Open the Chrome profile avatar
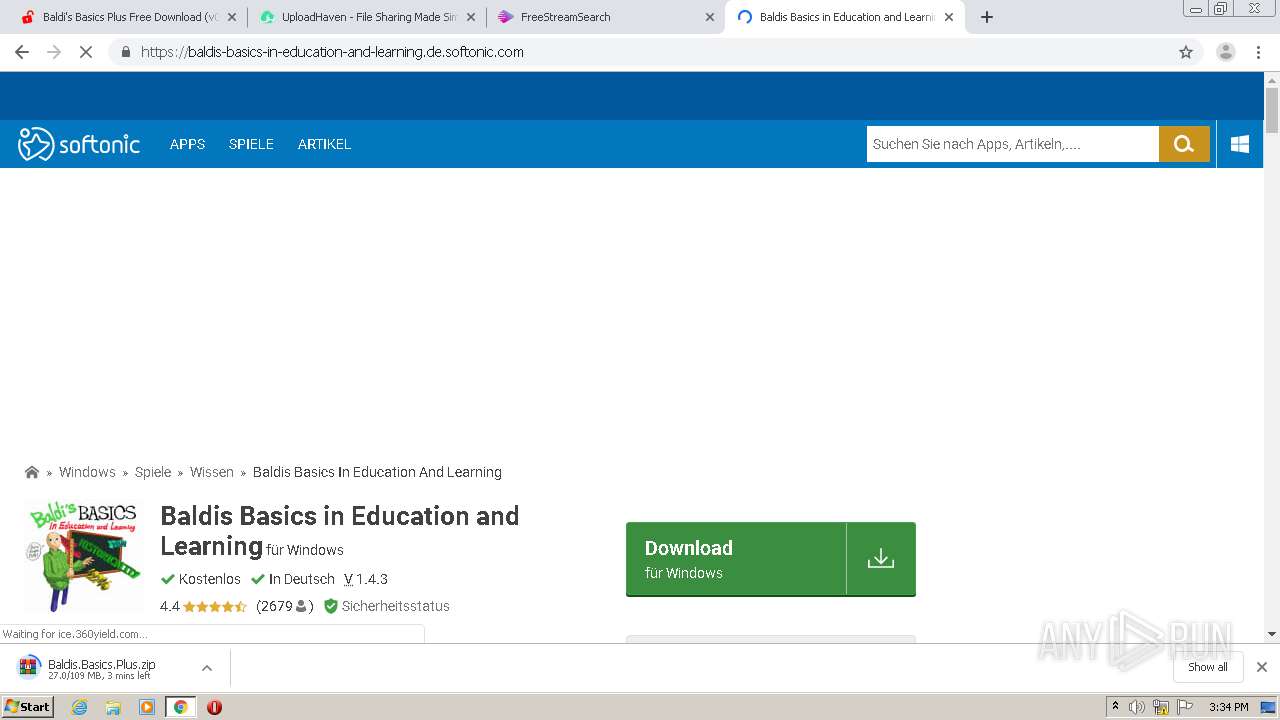 (1226, 52)
